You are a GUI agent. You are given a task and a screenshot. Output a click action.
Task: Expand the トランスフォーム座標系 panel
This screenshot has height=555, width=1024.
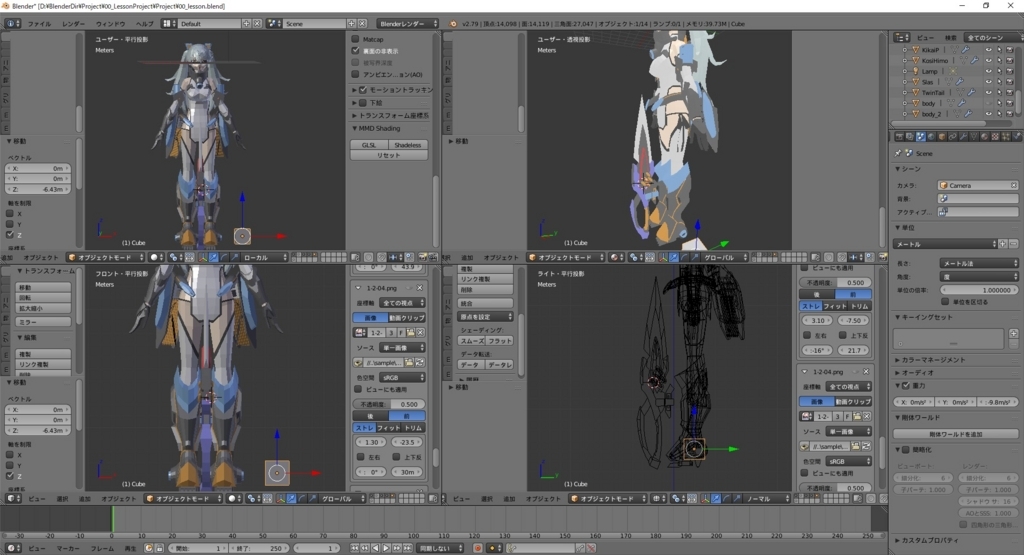pyautogui.click(x=355, y=116)
